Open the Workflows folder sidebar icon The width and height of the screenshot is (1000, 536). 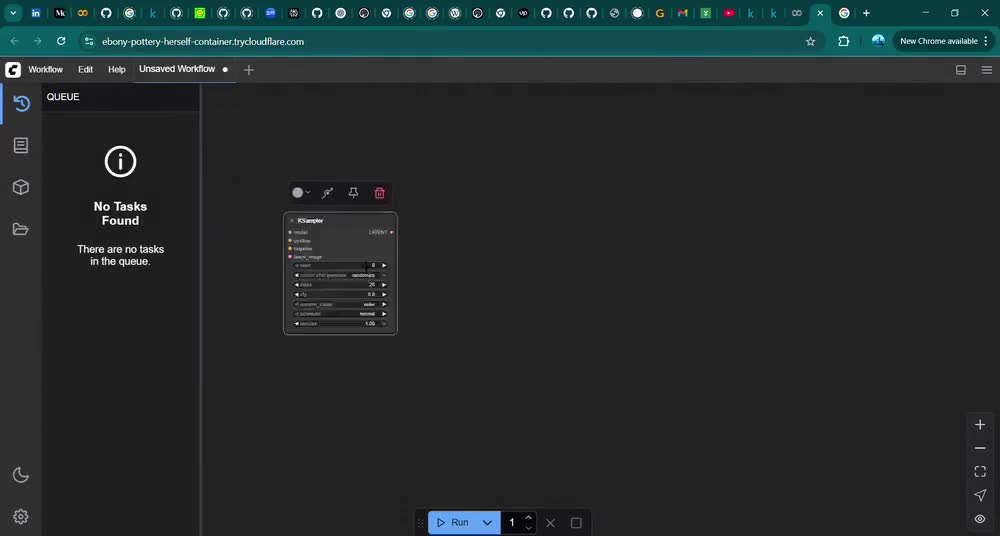click(x=21, y=229)
